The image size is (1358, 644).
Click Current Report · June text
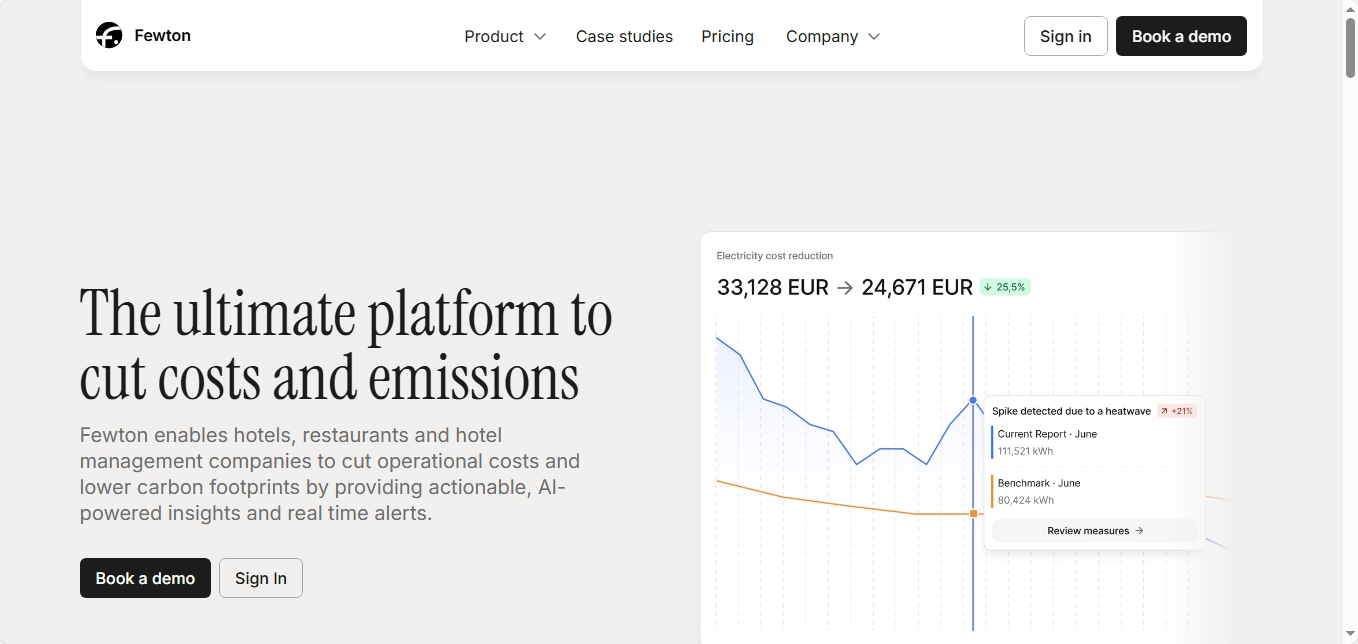tap(1047, 434)
